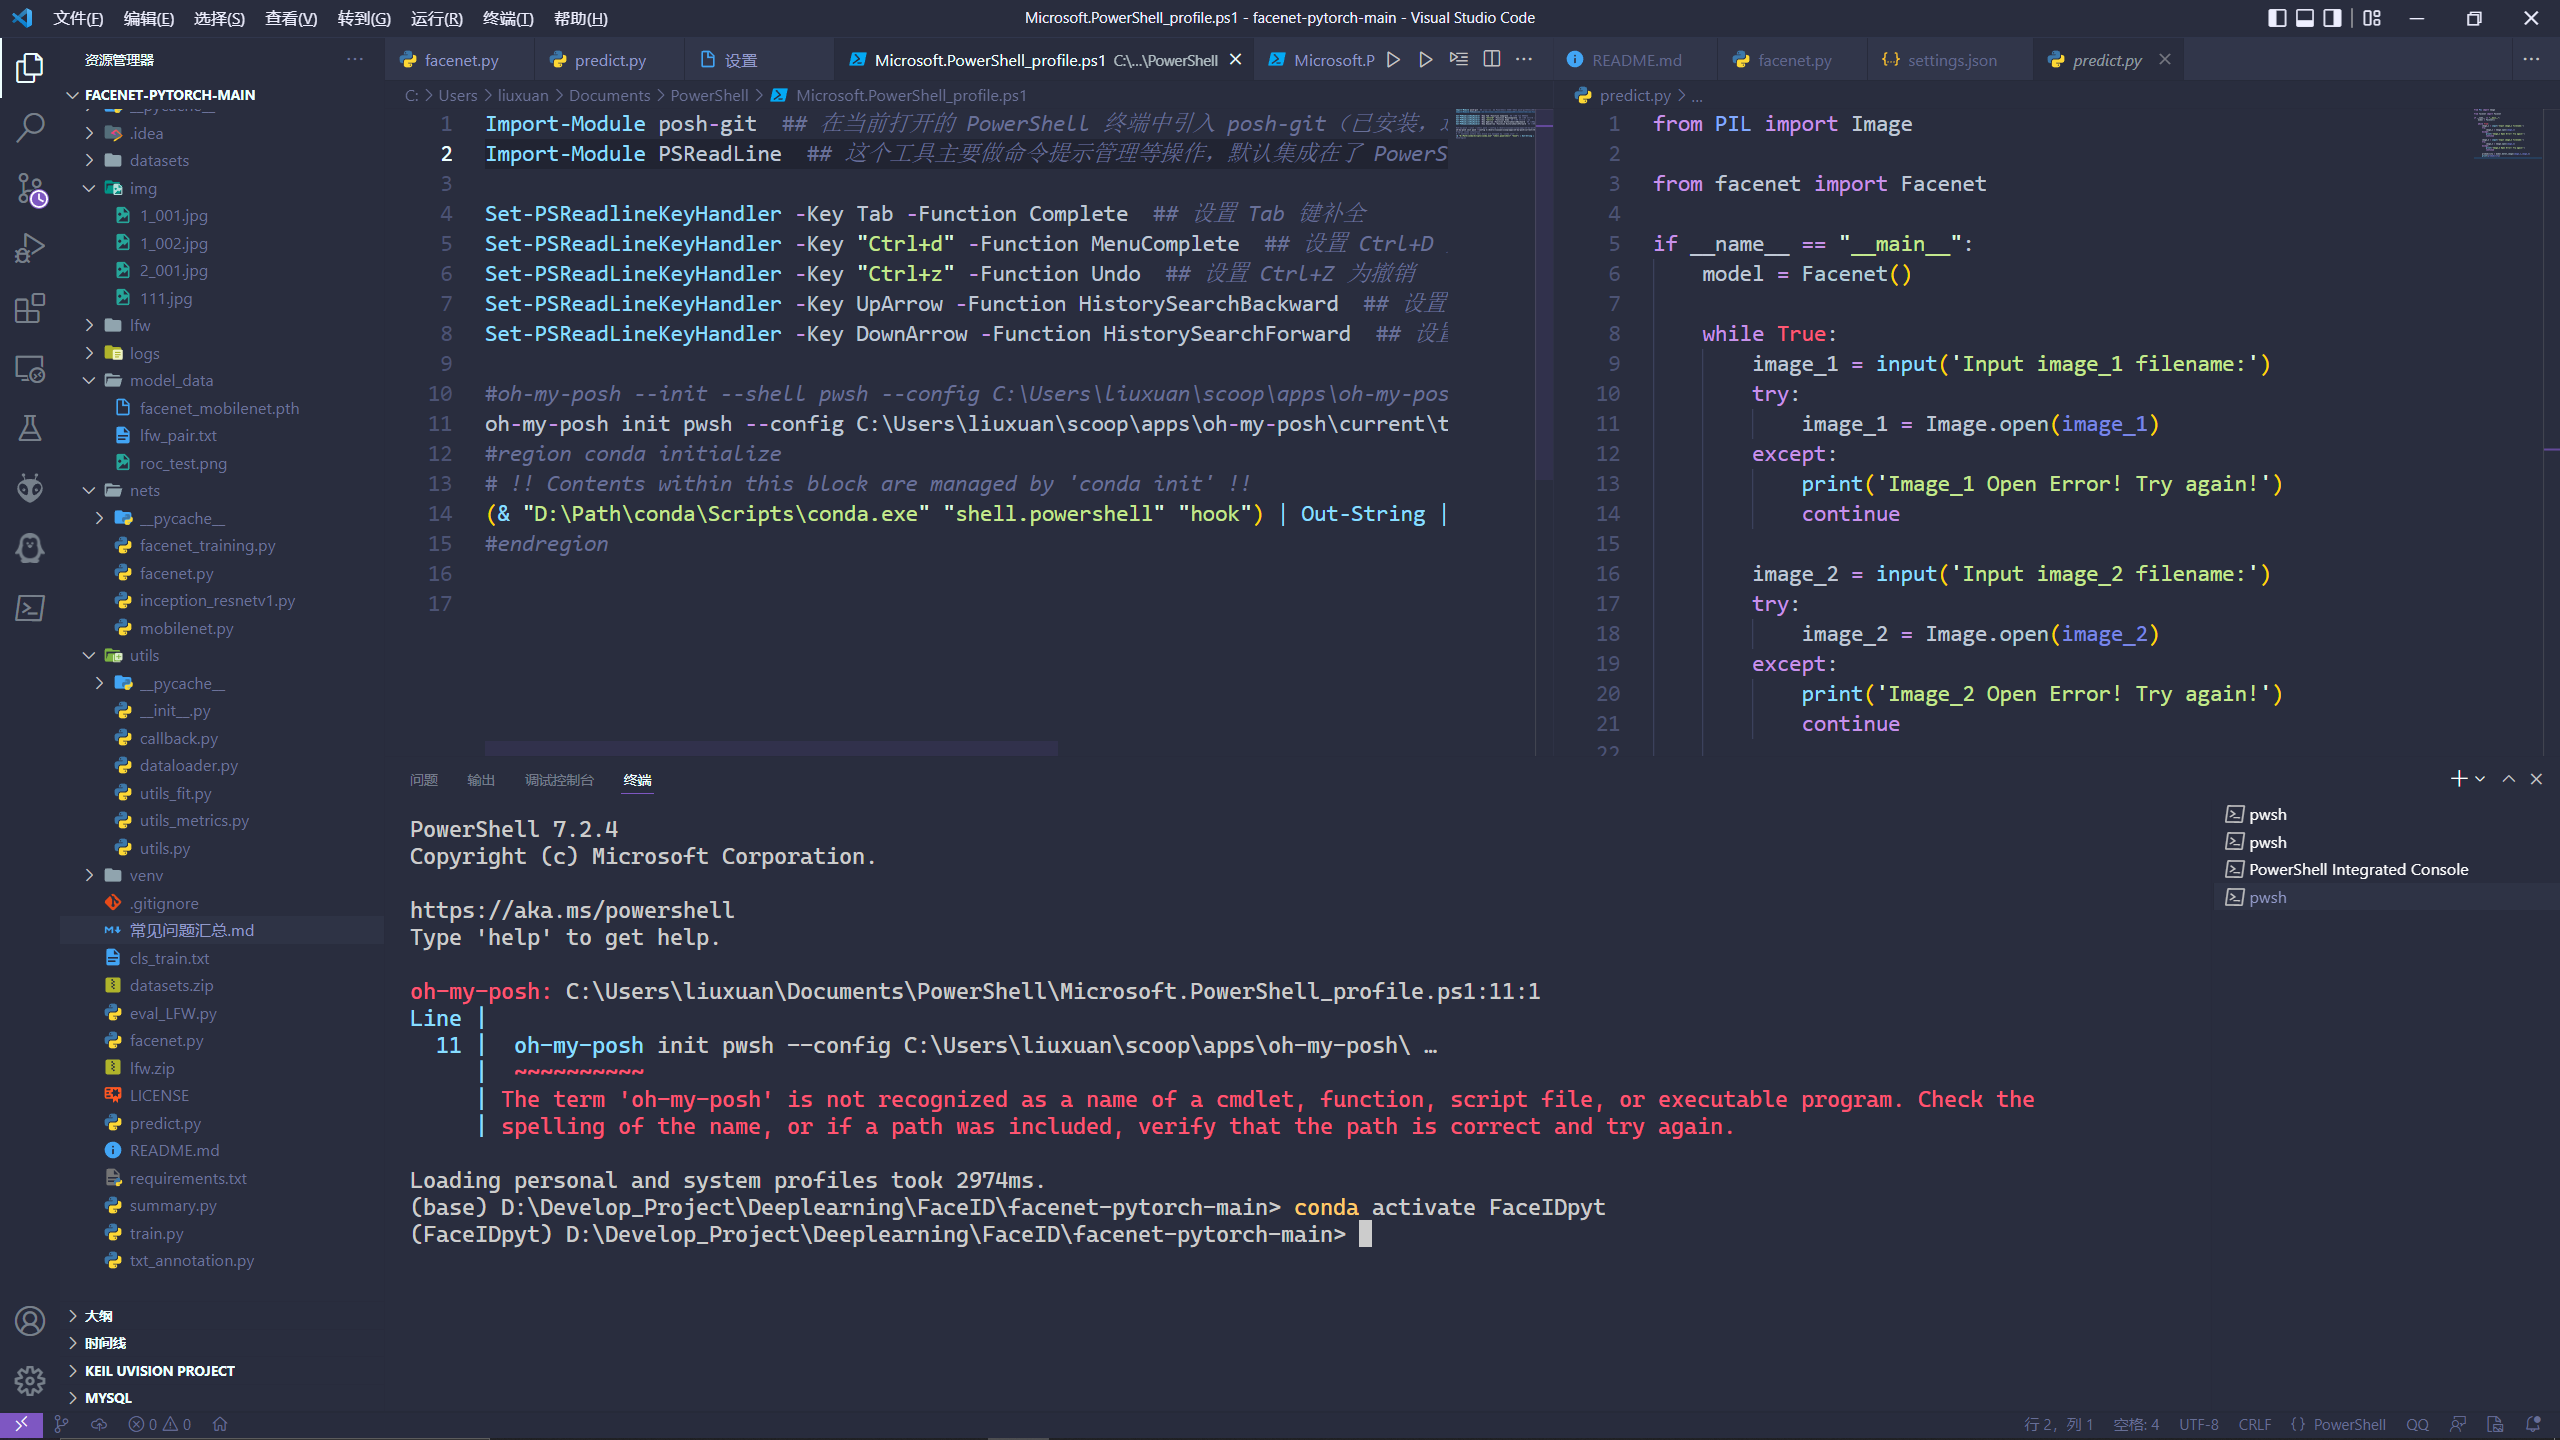Open the https://aka.ms/powershell link
2560x1440 pixels.
tap(570, 910)
